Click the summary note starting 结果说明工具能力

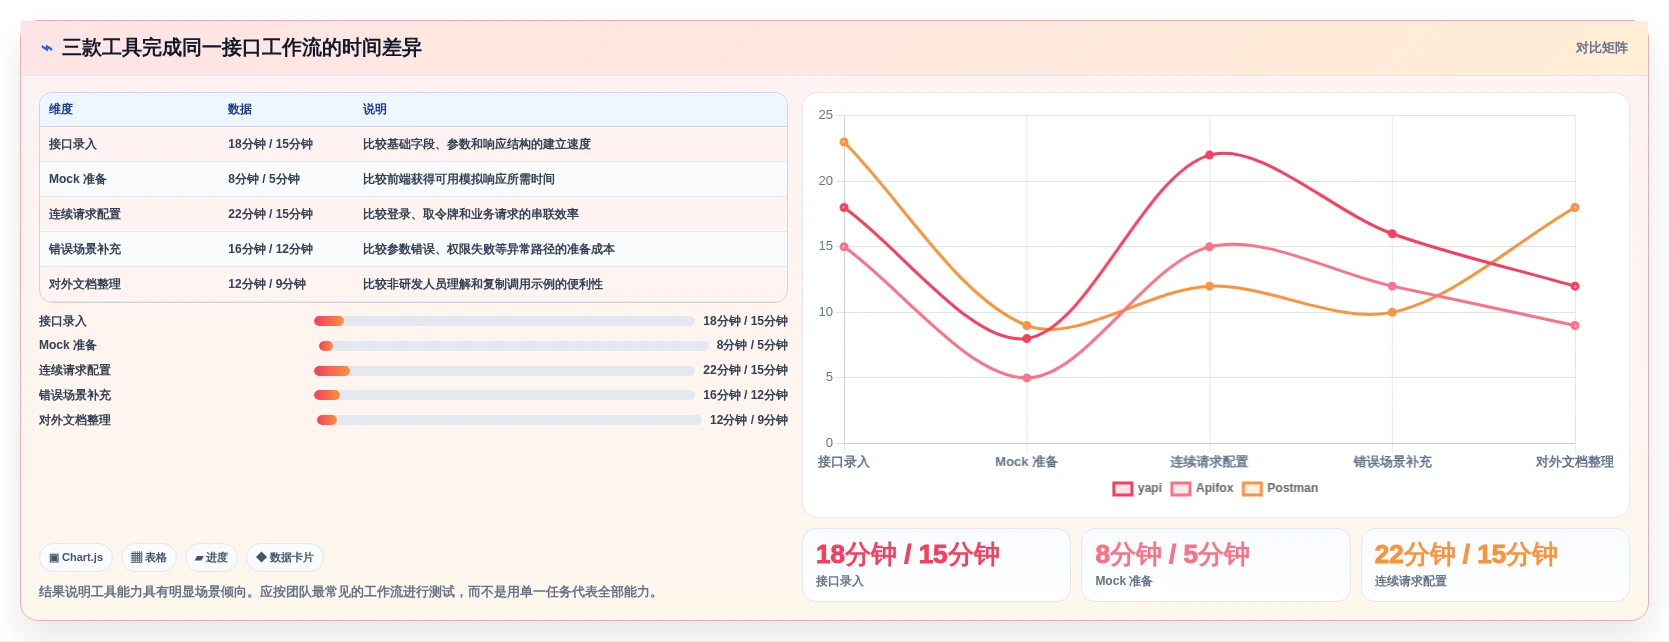click(350, 592)
